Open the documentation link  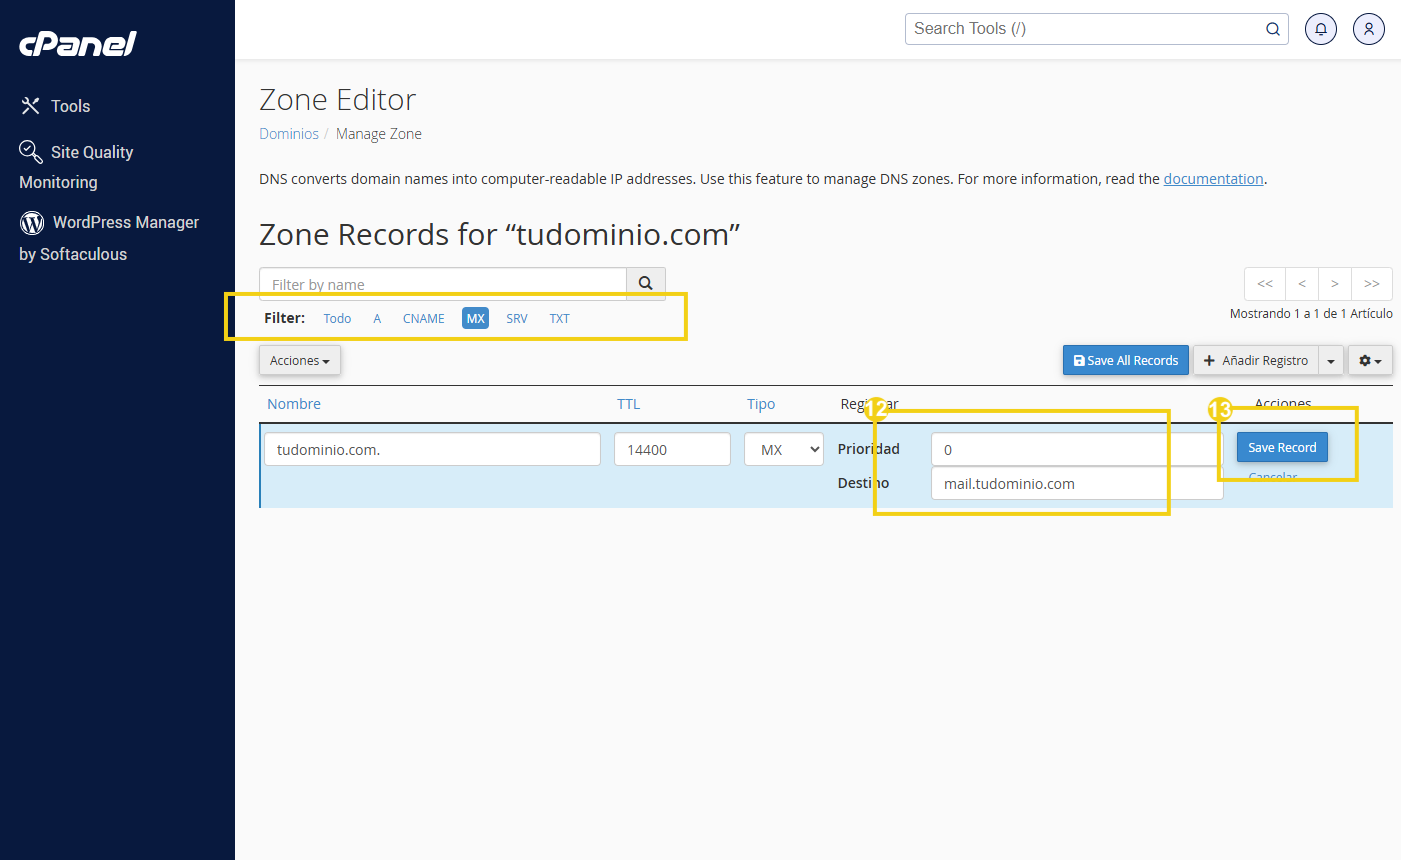point(1213,179)
